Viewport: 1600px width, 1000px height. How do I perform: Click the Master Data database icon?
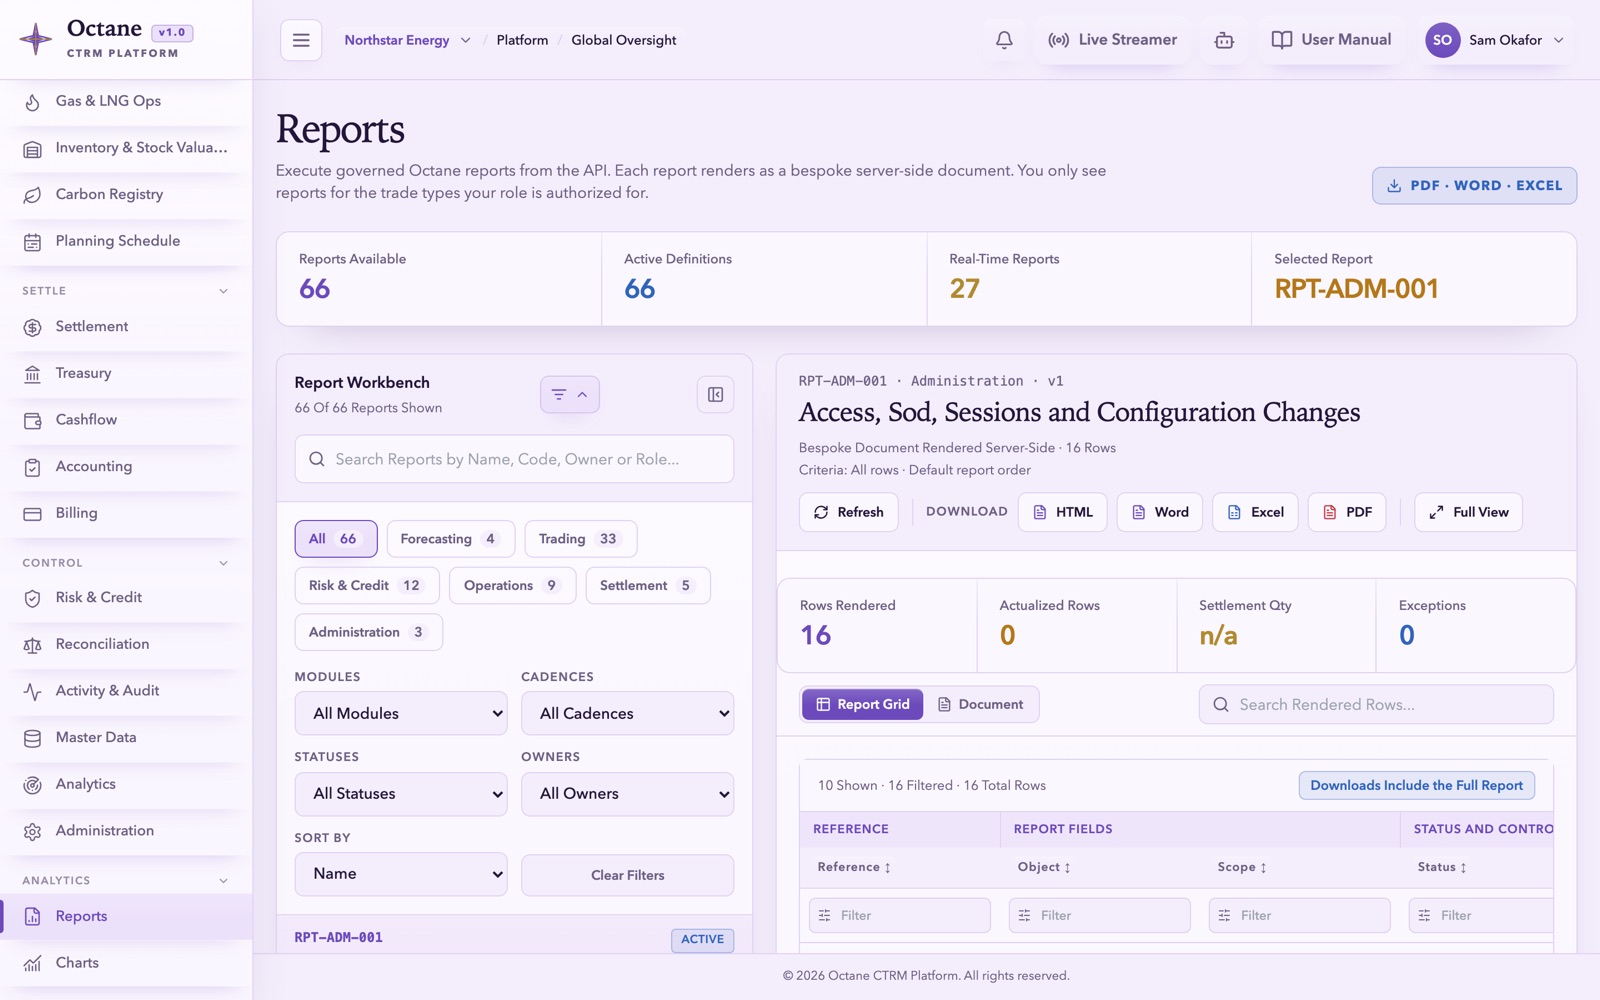tap(32, 738)
